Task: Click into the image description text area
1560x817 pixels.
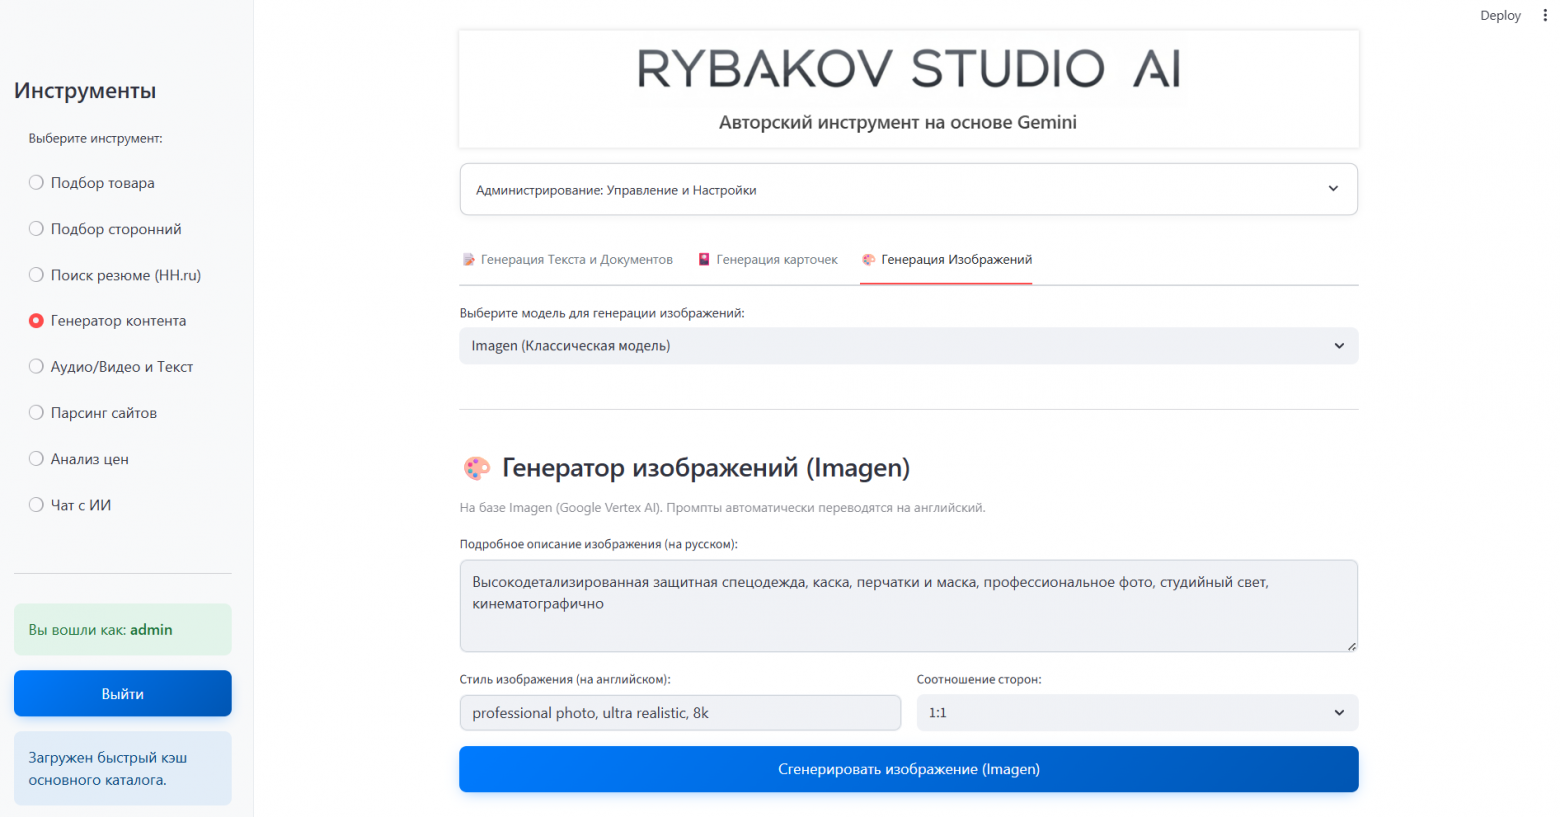Action: [x=908, y=606]
